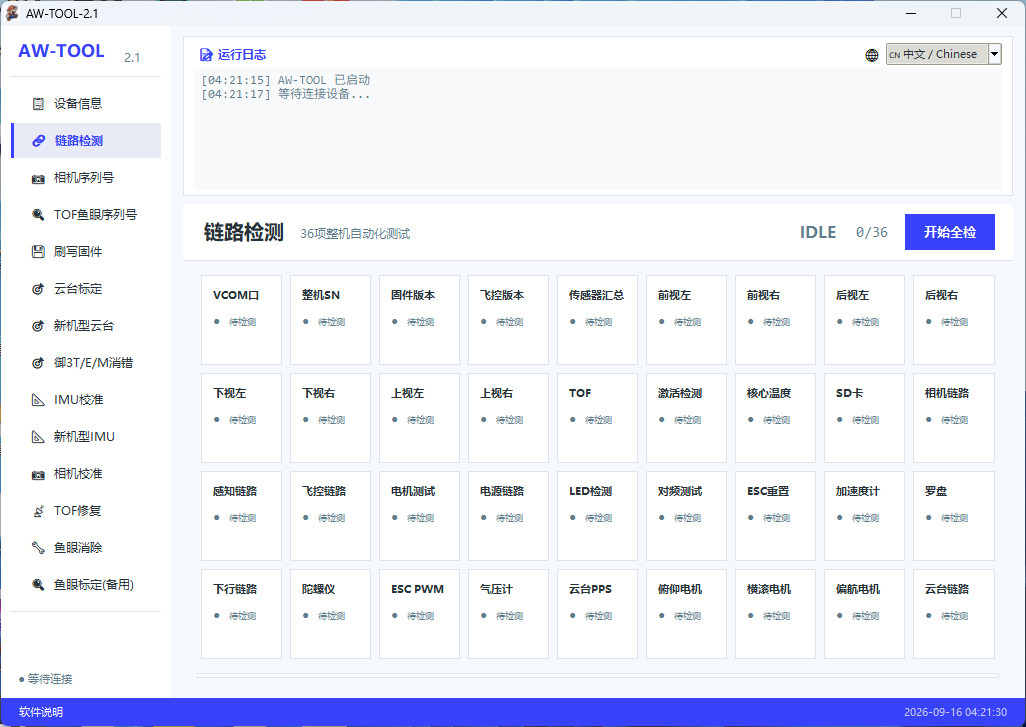The width and height of the screenshot is (1026, 727).
Task: Click the 罗盘 test card
Action: pos(954,516)
